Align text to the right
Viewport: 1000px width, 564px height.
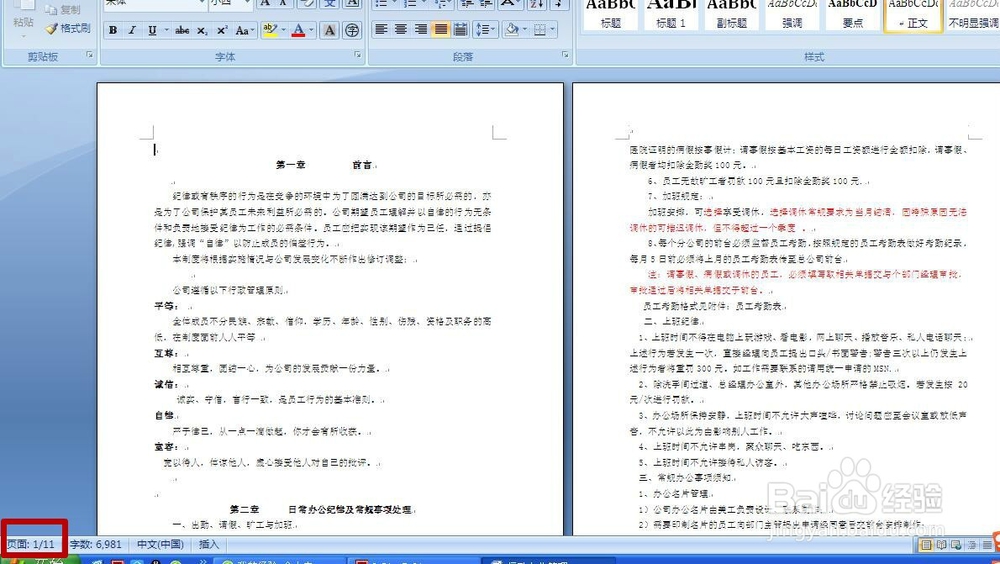pos(421,29)
